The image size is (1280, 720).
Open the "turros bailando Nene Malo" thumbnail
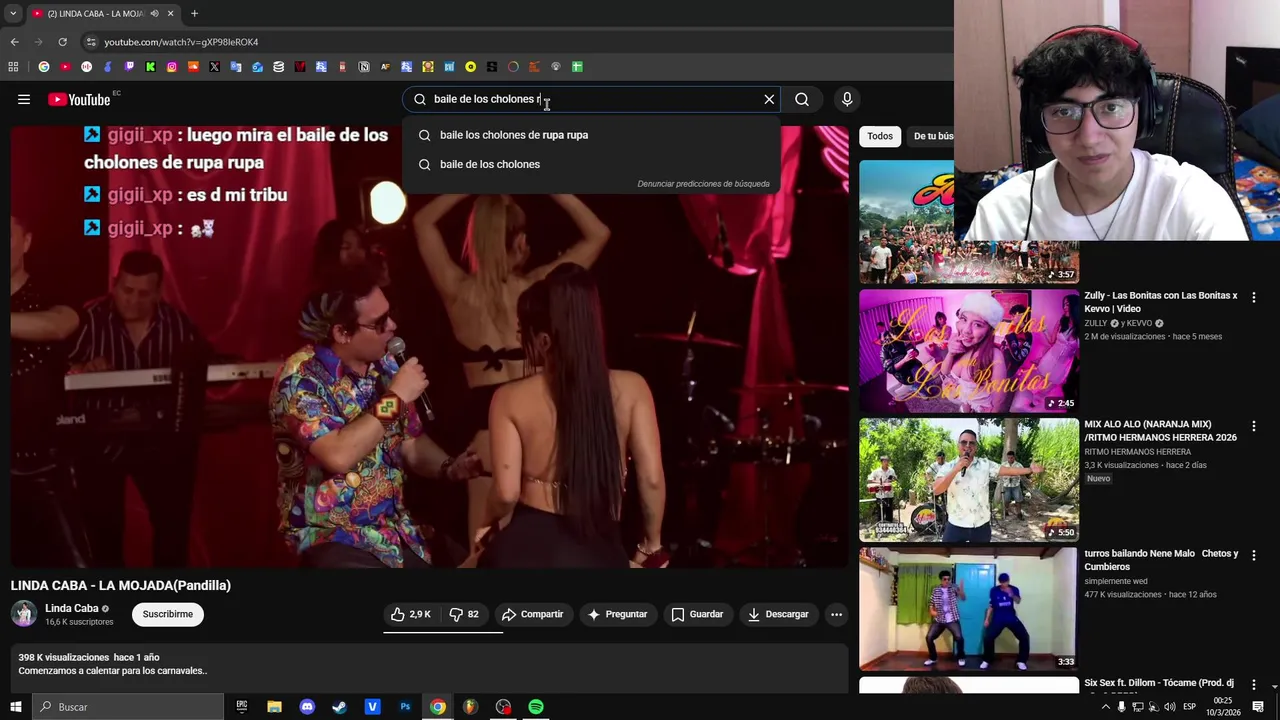pyautogui.click(x=969, y=609)
